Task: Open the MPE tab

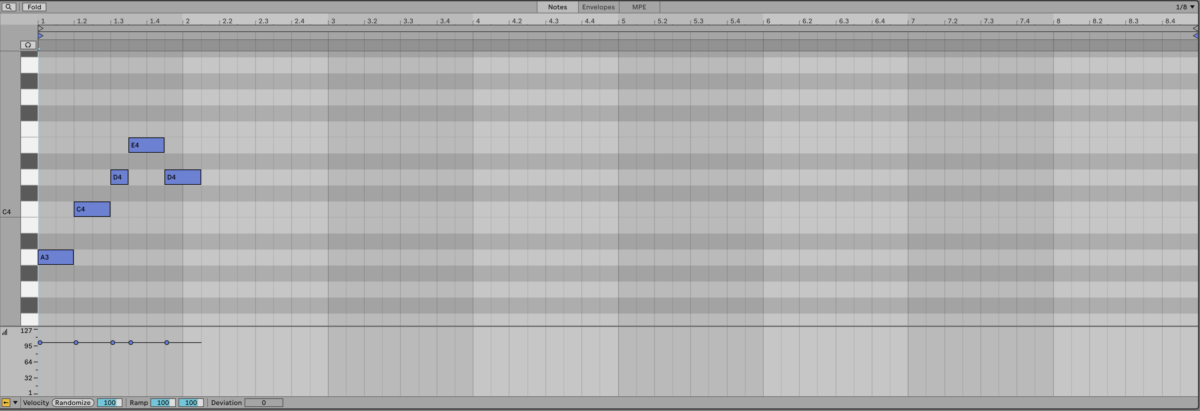Action: 639,7
